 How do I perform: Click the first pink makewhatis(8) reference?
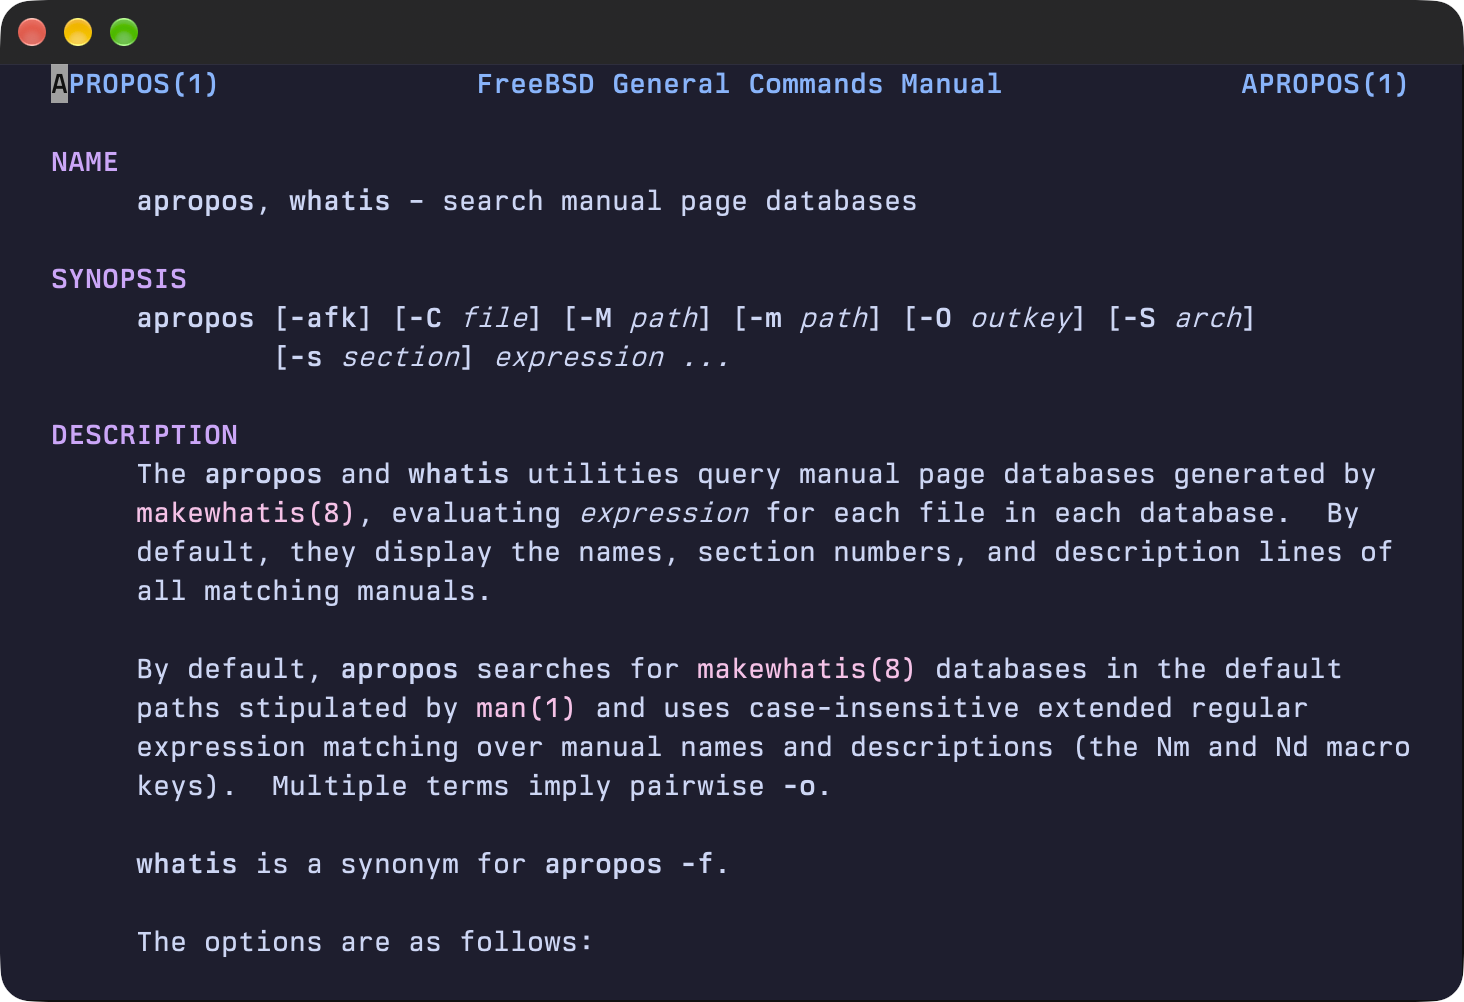pyautogui.click(x=246, y=513)
